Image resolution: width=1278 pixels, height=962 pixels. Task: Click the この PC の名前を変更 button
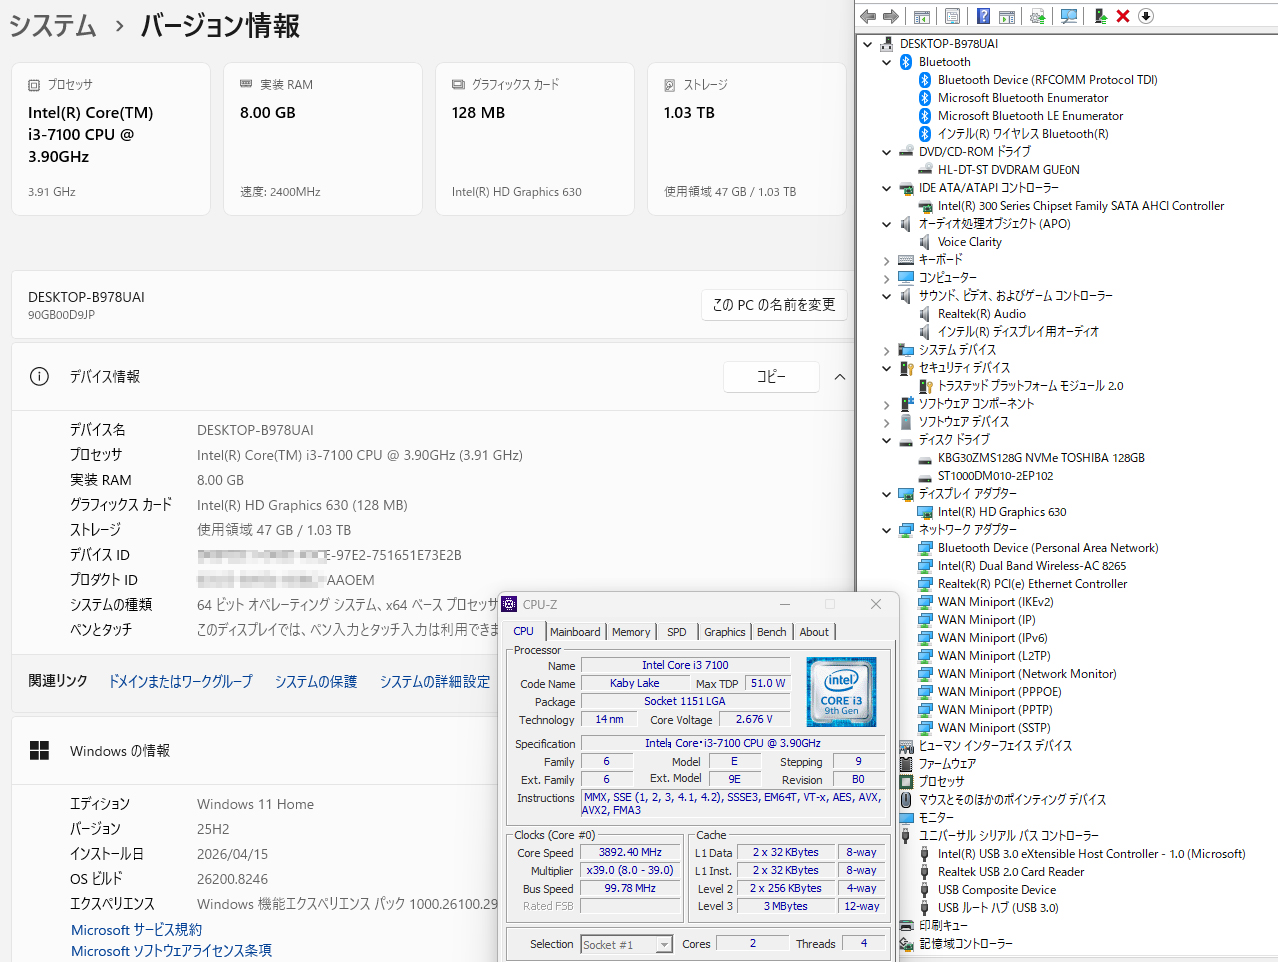(773, 305)
